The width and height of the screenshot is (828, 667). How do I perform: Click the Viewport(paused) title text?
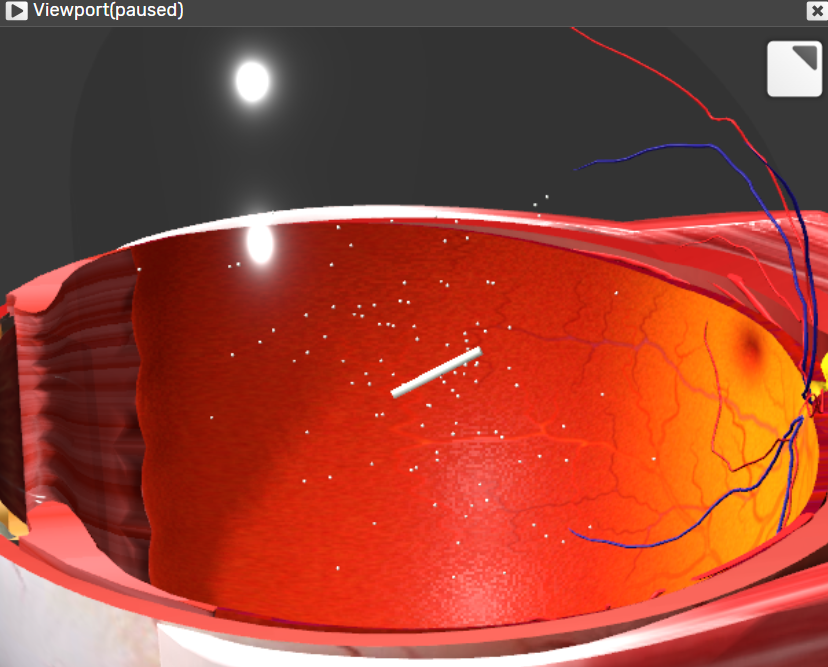tap(108, 11)
